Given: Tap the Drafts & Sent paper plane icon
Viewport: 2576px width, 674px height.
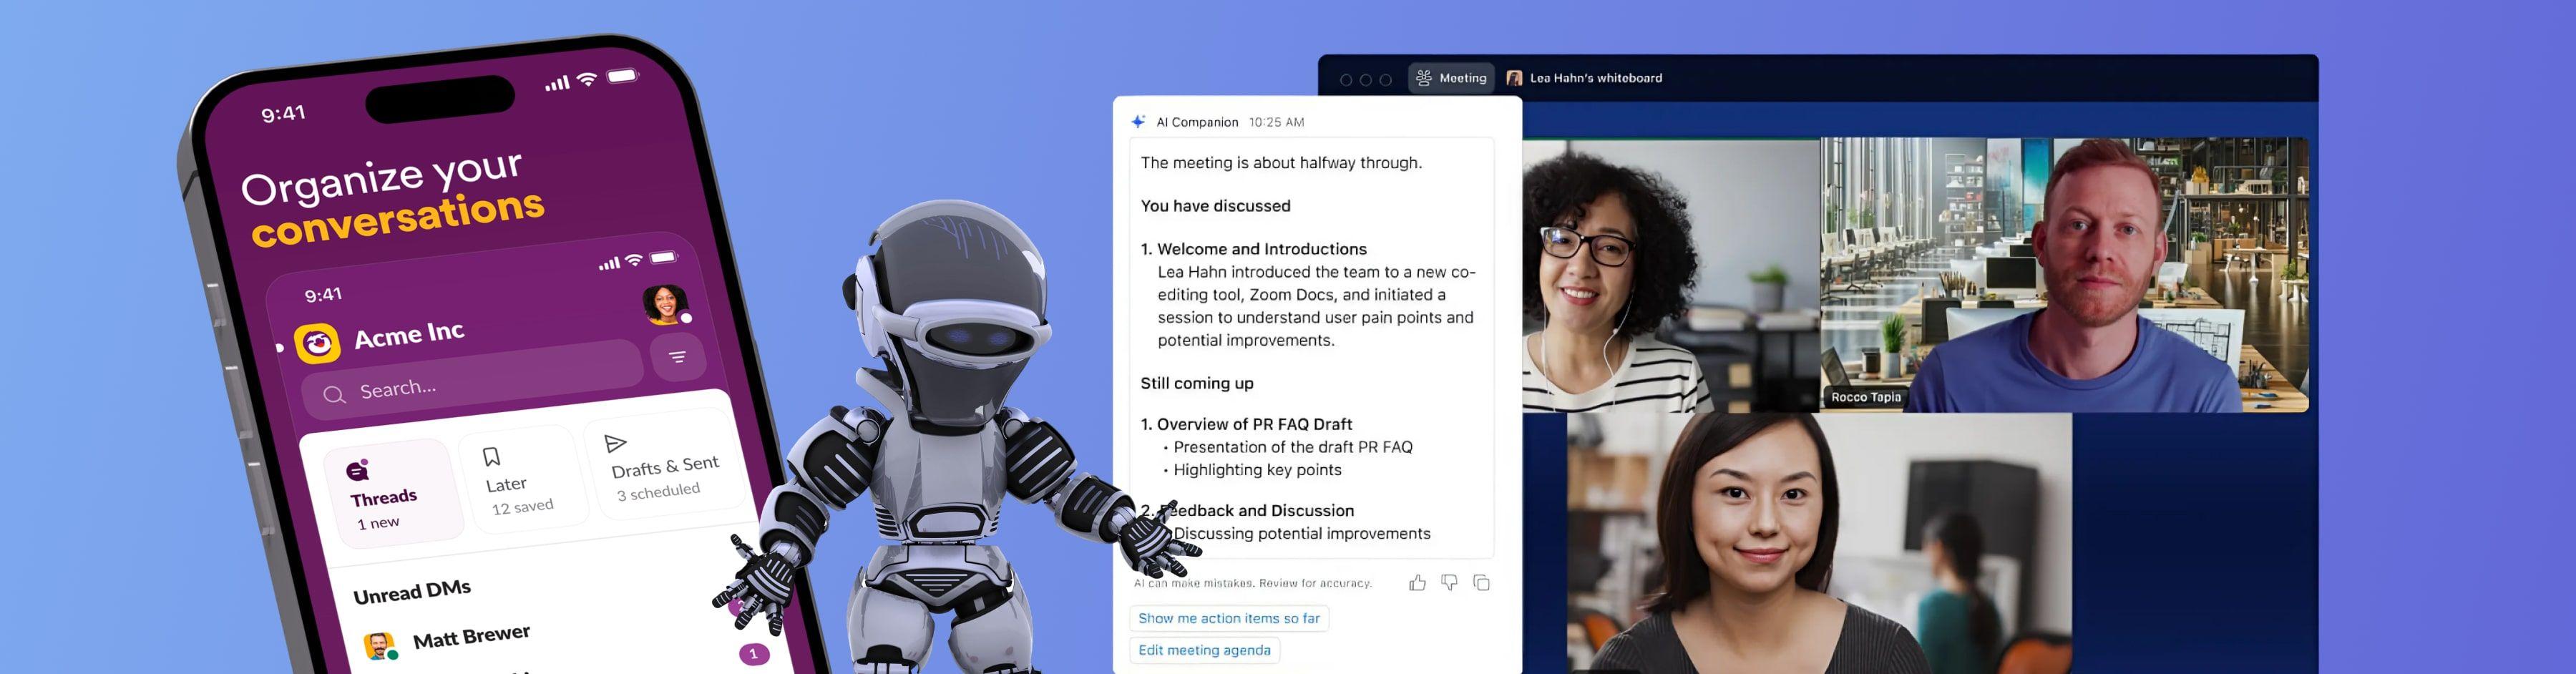Looking at the screenshot, I should pos(616,443).
